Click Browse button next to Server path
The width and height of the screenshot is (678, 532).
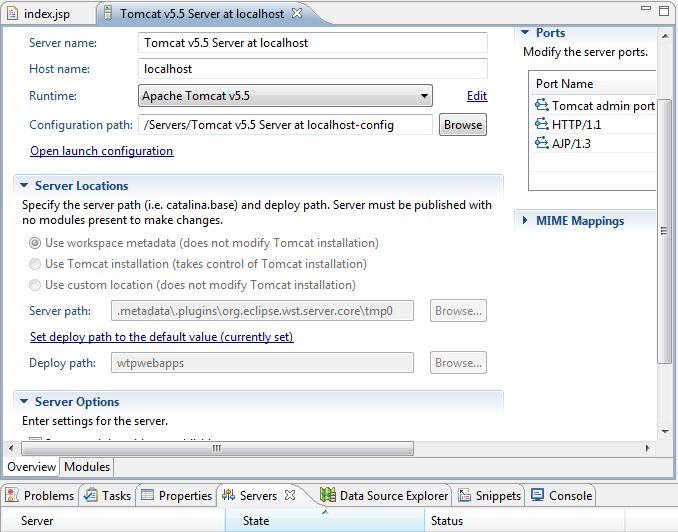(x=458, y=311)
